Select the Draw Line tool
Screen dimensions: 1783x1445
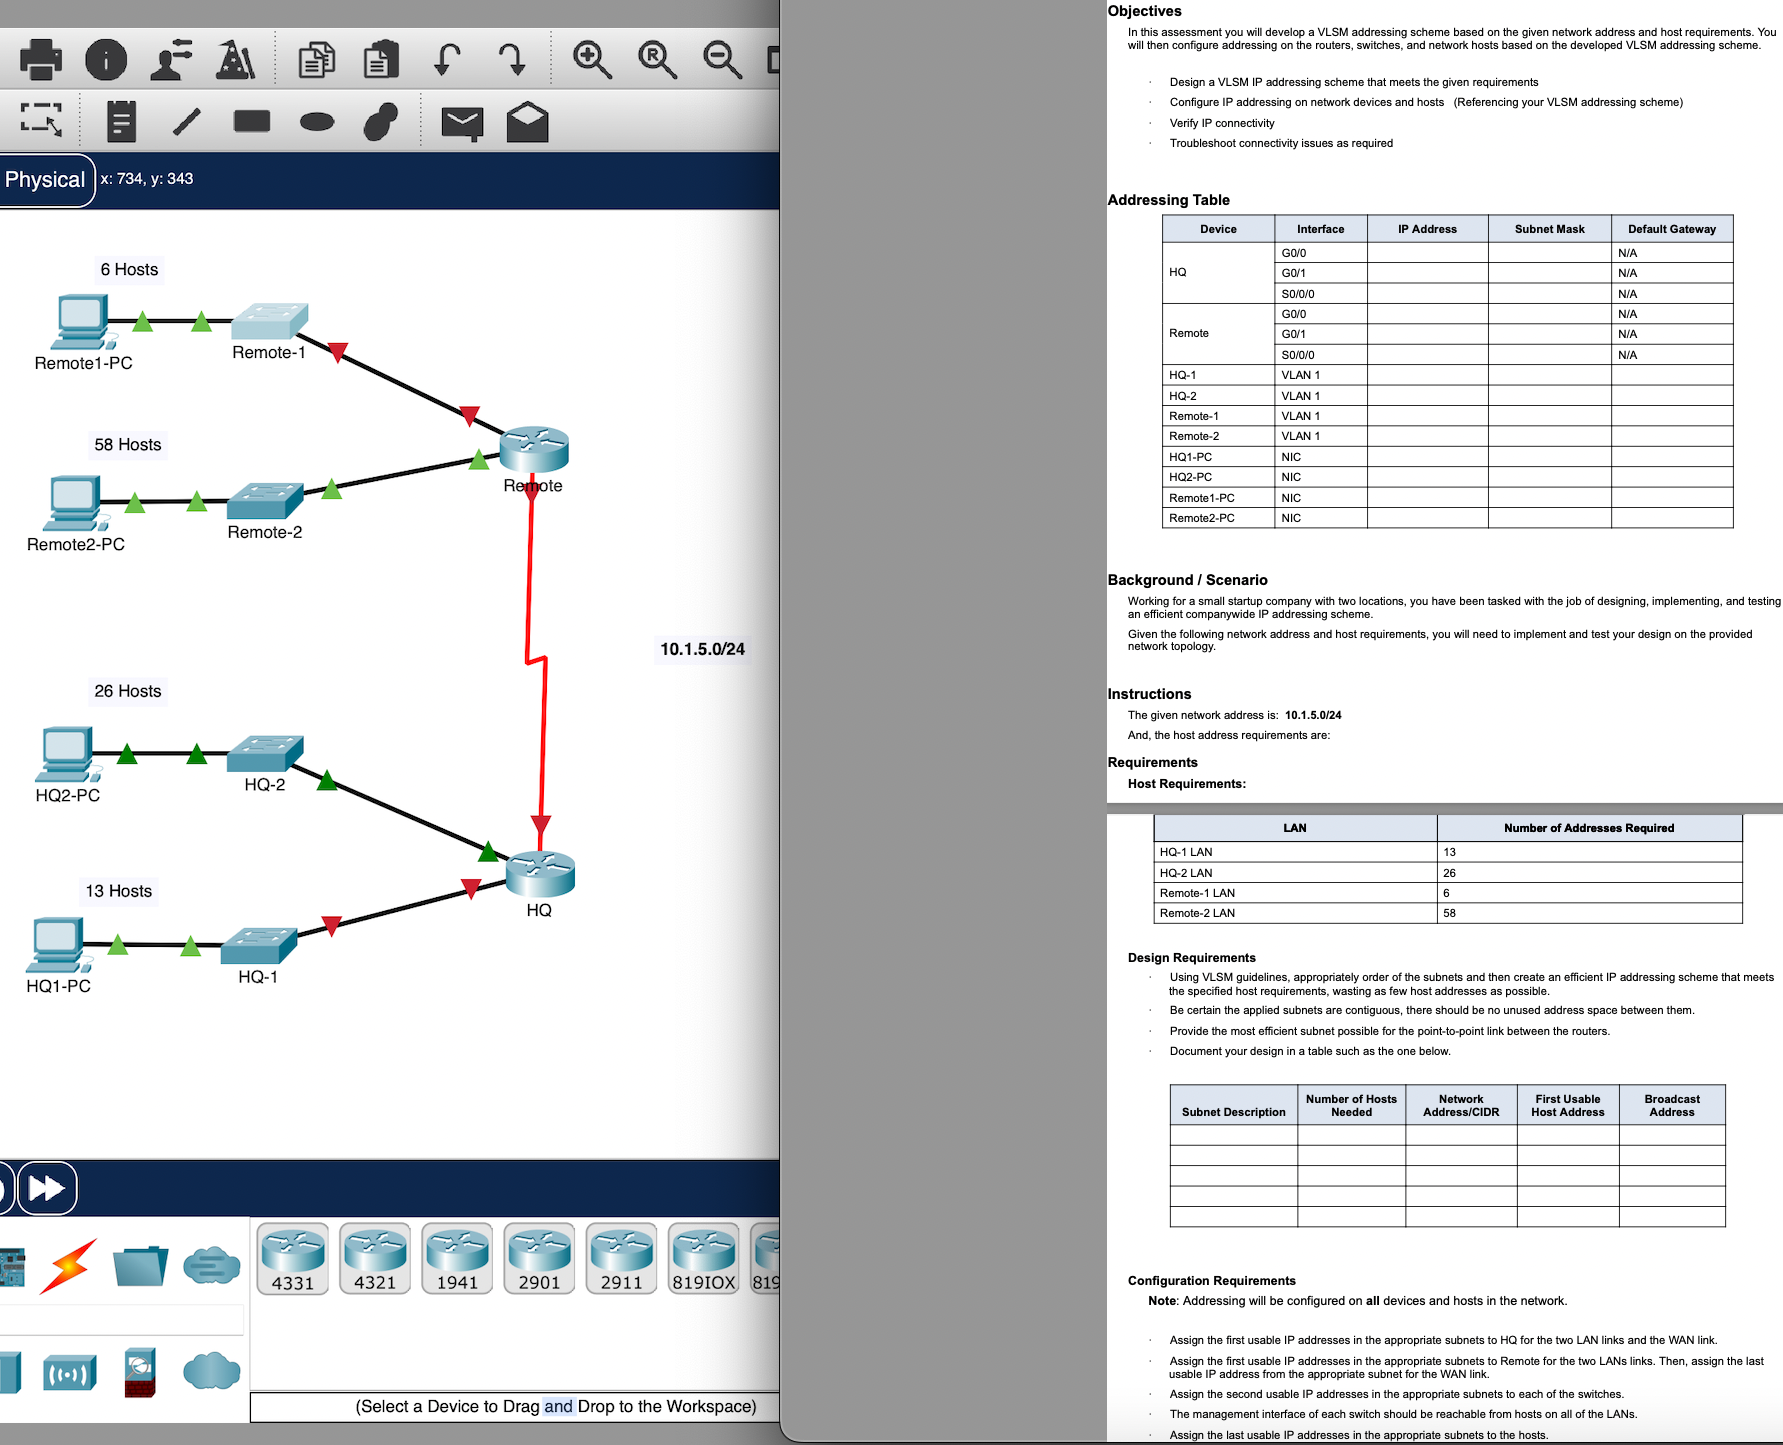point(186,121)
